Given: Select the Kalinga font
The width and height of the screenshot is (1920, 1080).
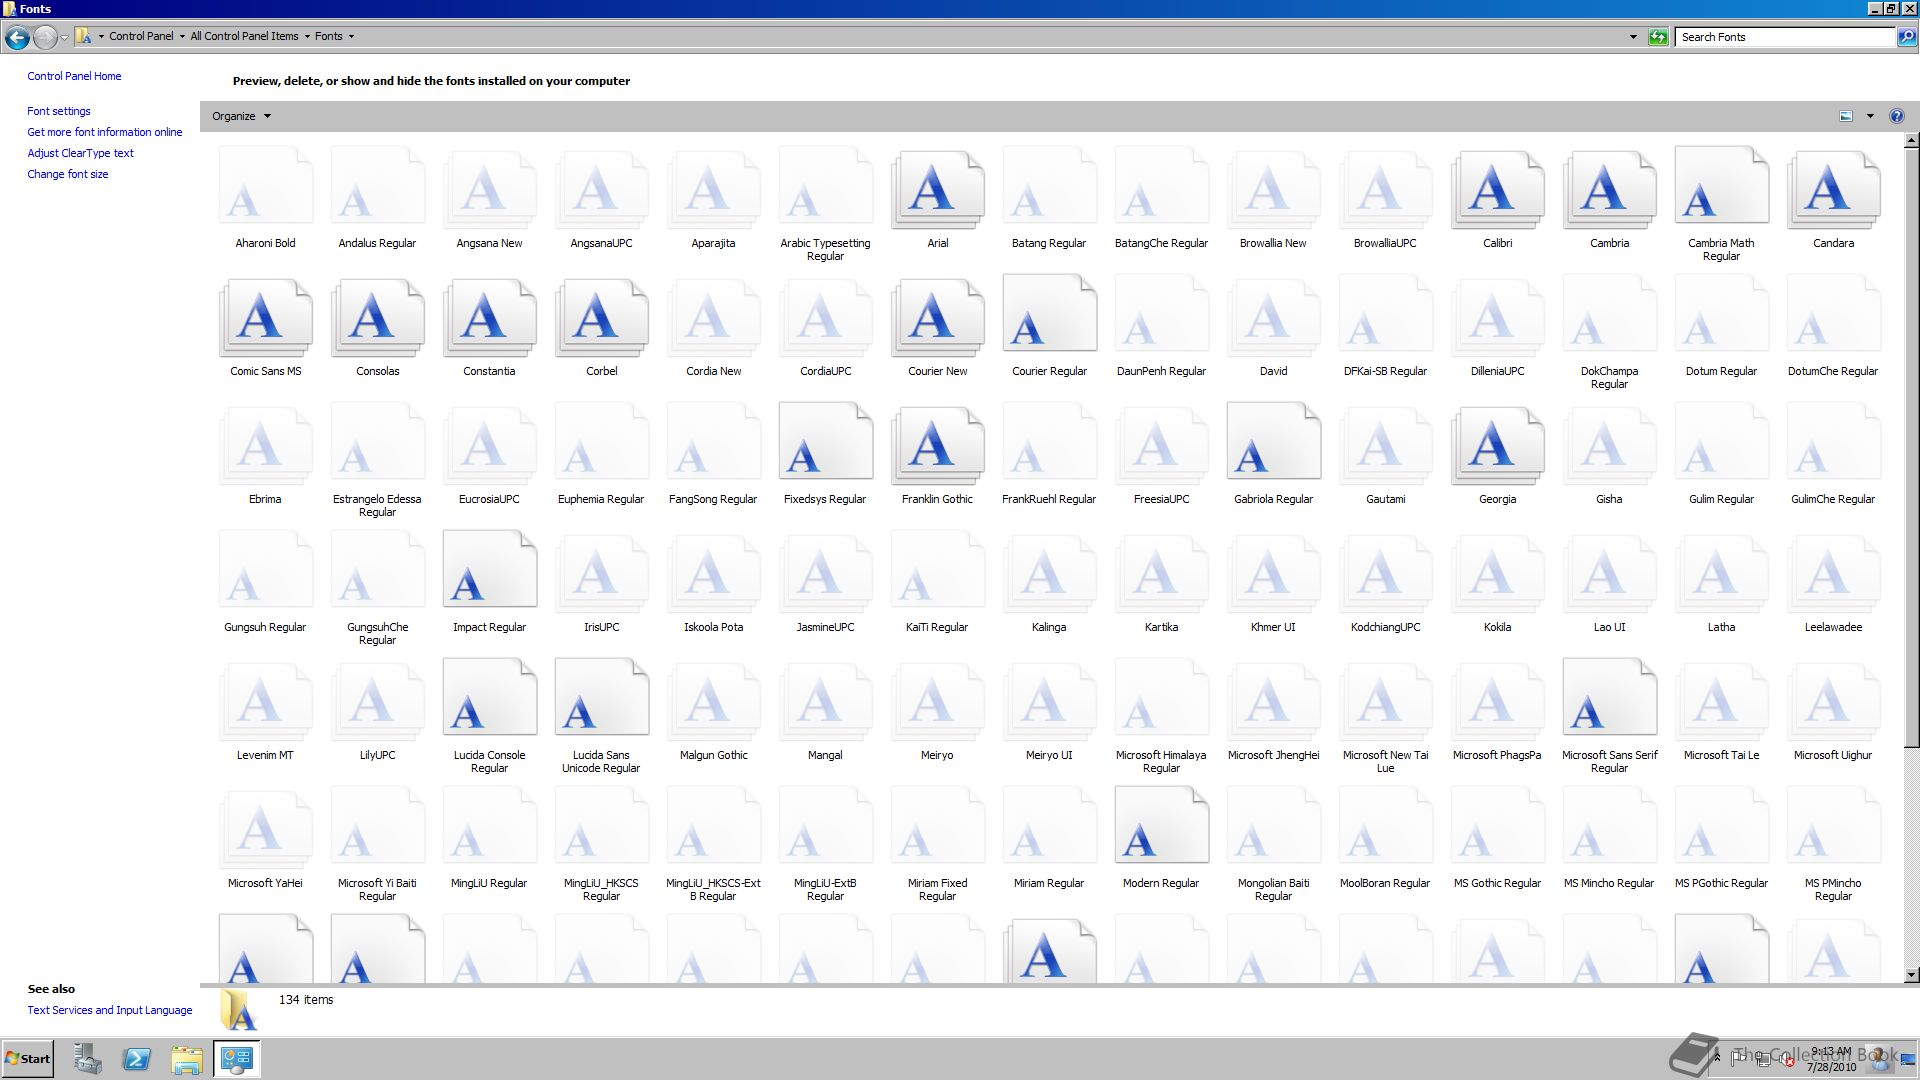Looking at the screenshot, I should tap(1049, 574).
